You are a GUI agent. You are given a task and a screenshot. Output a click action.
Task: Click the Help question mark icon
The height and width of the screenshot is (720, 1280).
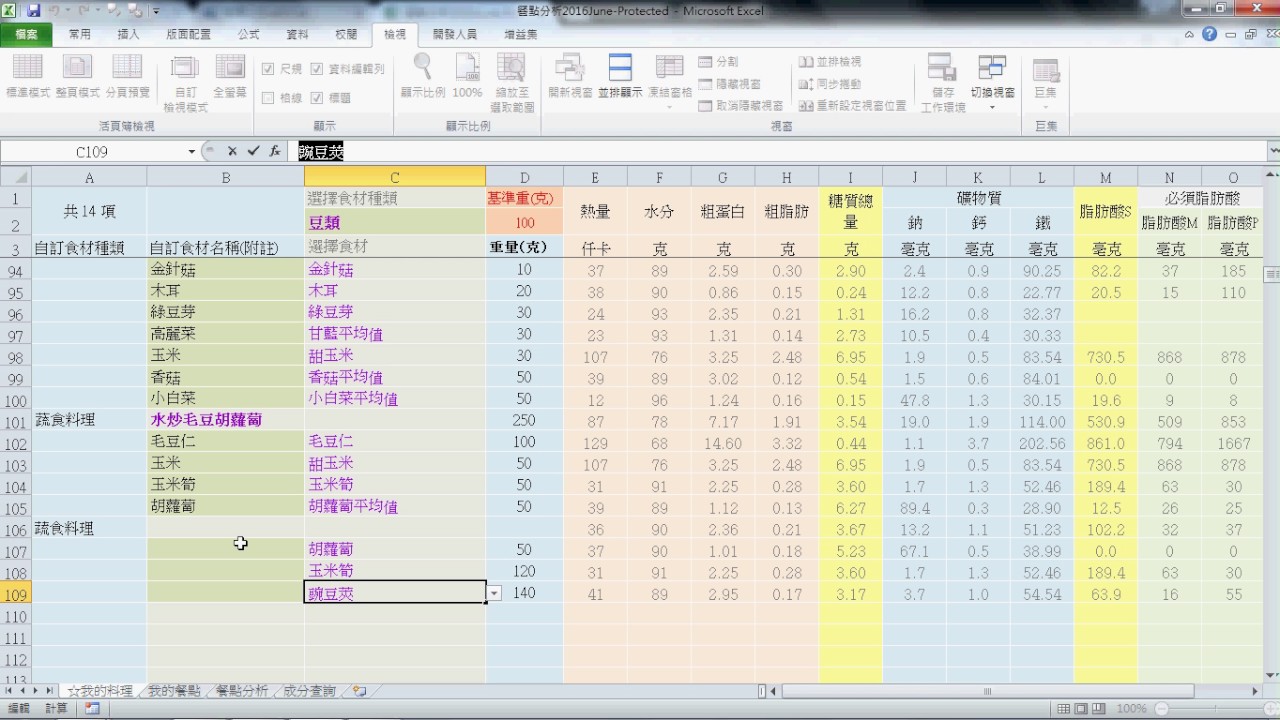point(1210,34)
